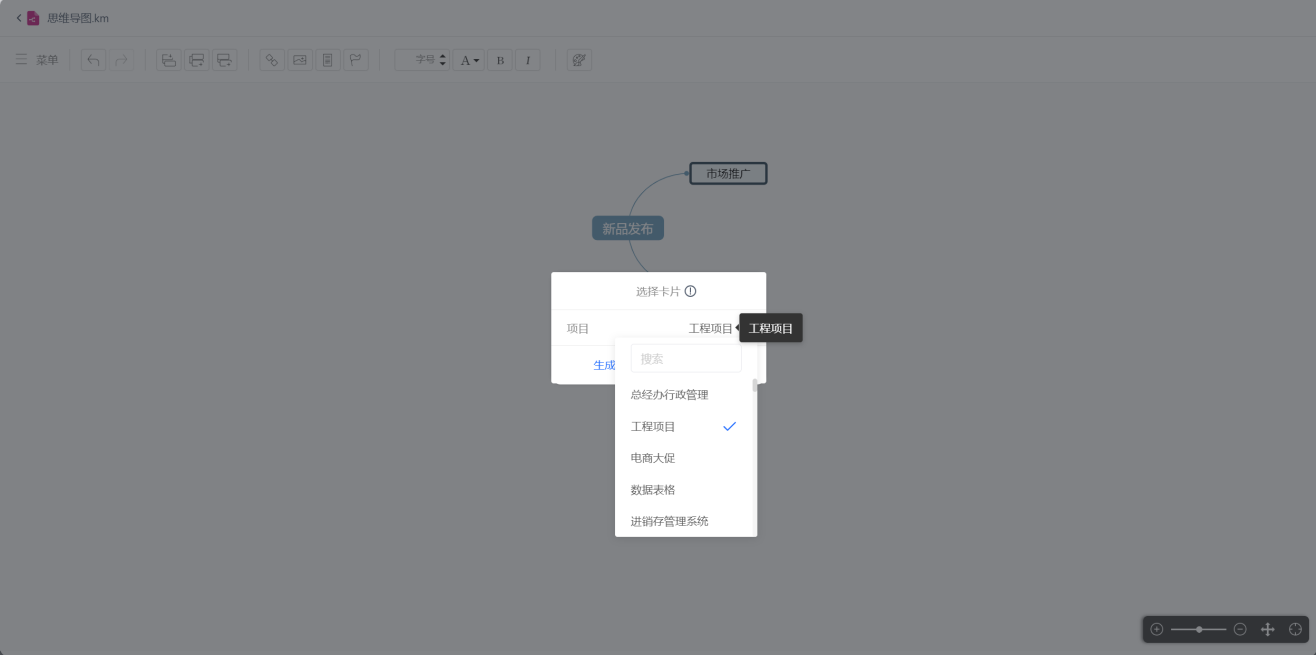Open the 字号 font size selector
This screenshot has height=655, width=1316.
pyautogui.click(x=422, y=60)
